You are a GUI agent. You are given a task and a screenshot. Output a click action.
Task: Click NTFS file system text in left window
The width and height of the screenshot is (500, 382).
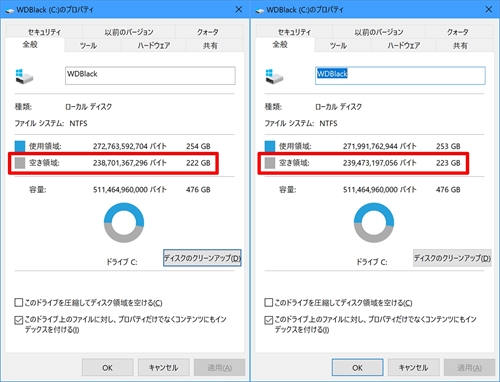[78, 124]
